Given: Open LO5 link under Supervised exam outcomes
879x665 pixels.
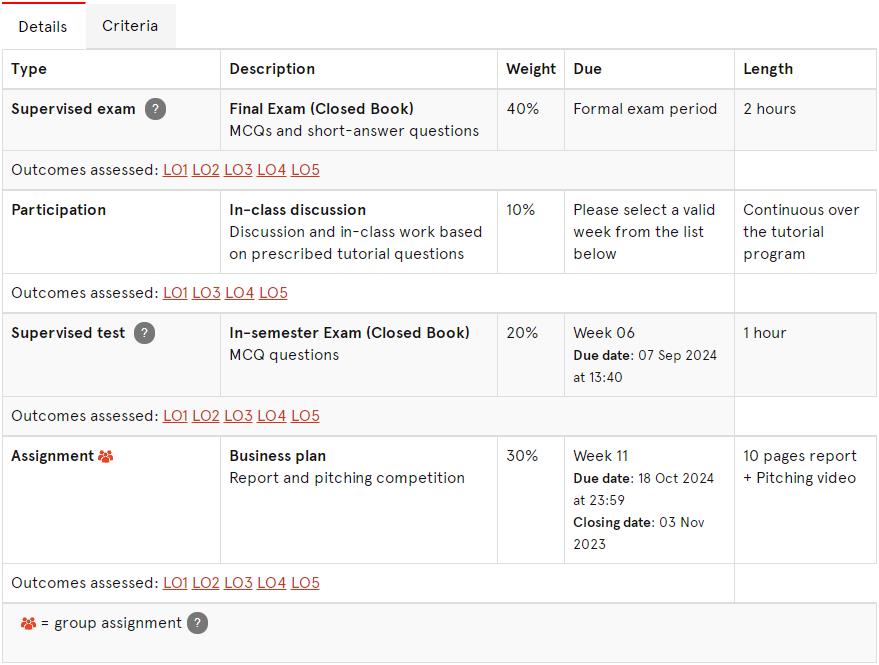Looking at the screenshot, I should (x=306, y=170).
